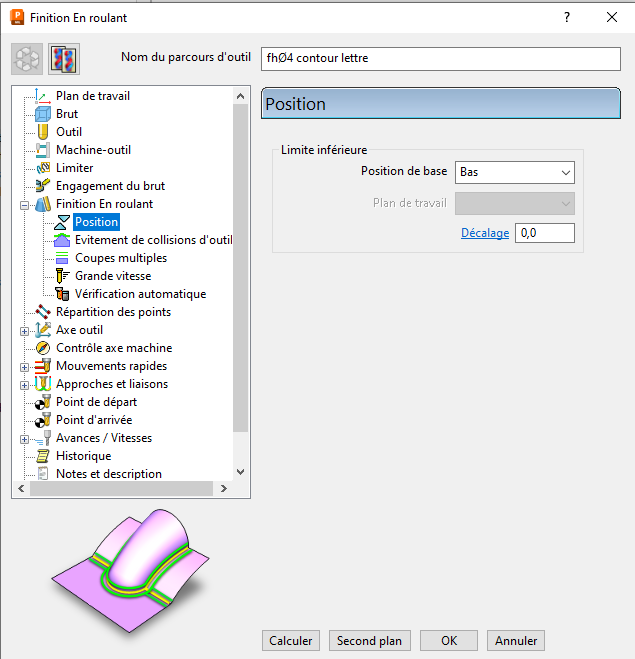
Task: Collapse the Finition En roulant node
Action: click(x=24, y=206)
